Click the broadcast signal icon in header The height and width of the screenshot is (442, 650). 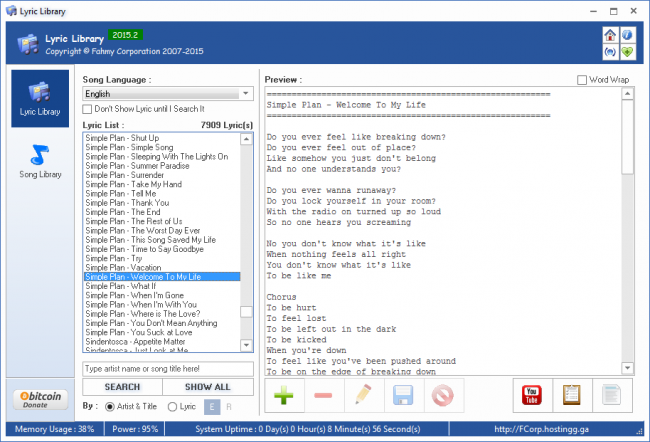[610, 52]
